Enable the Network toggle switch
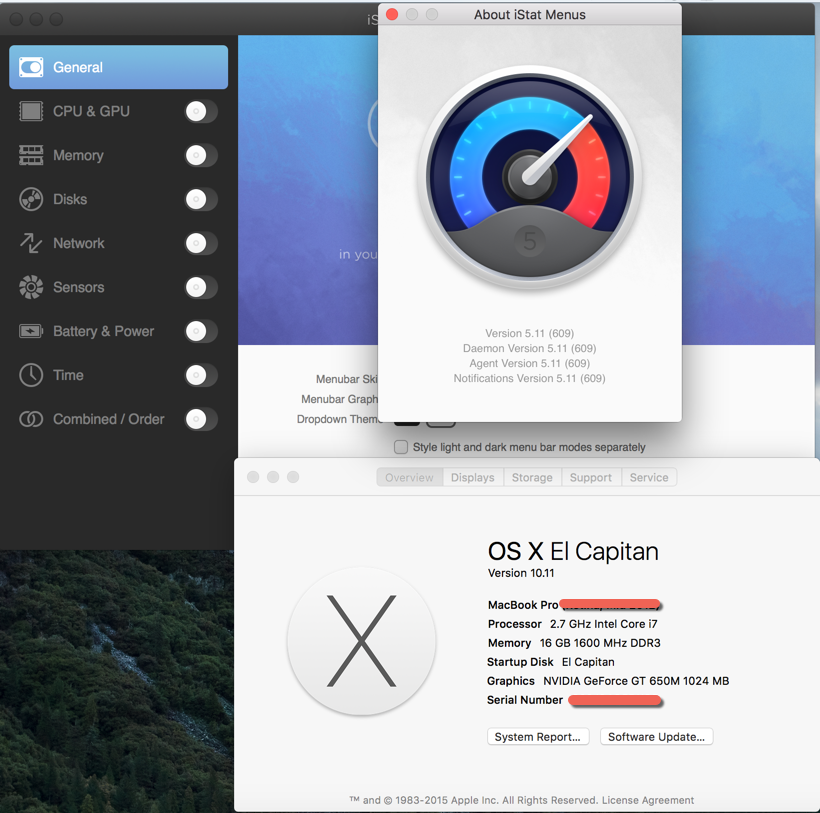Viewport: 820px width, 813px height. [x=201, y=243]
